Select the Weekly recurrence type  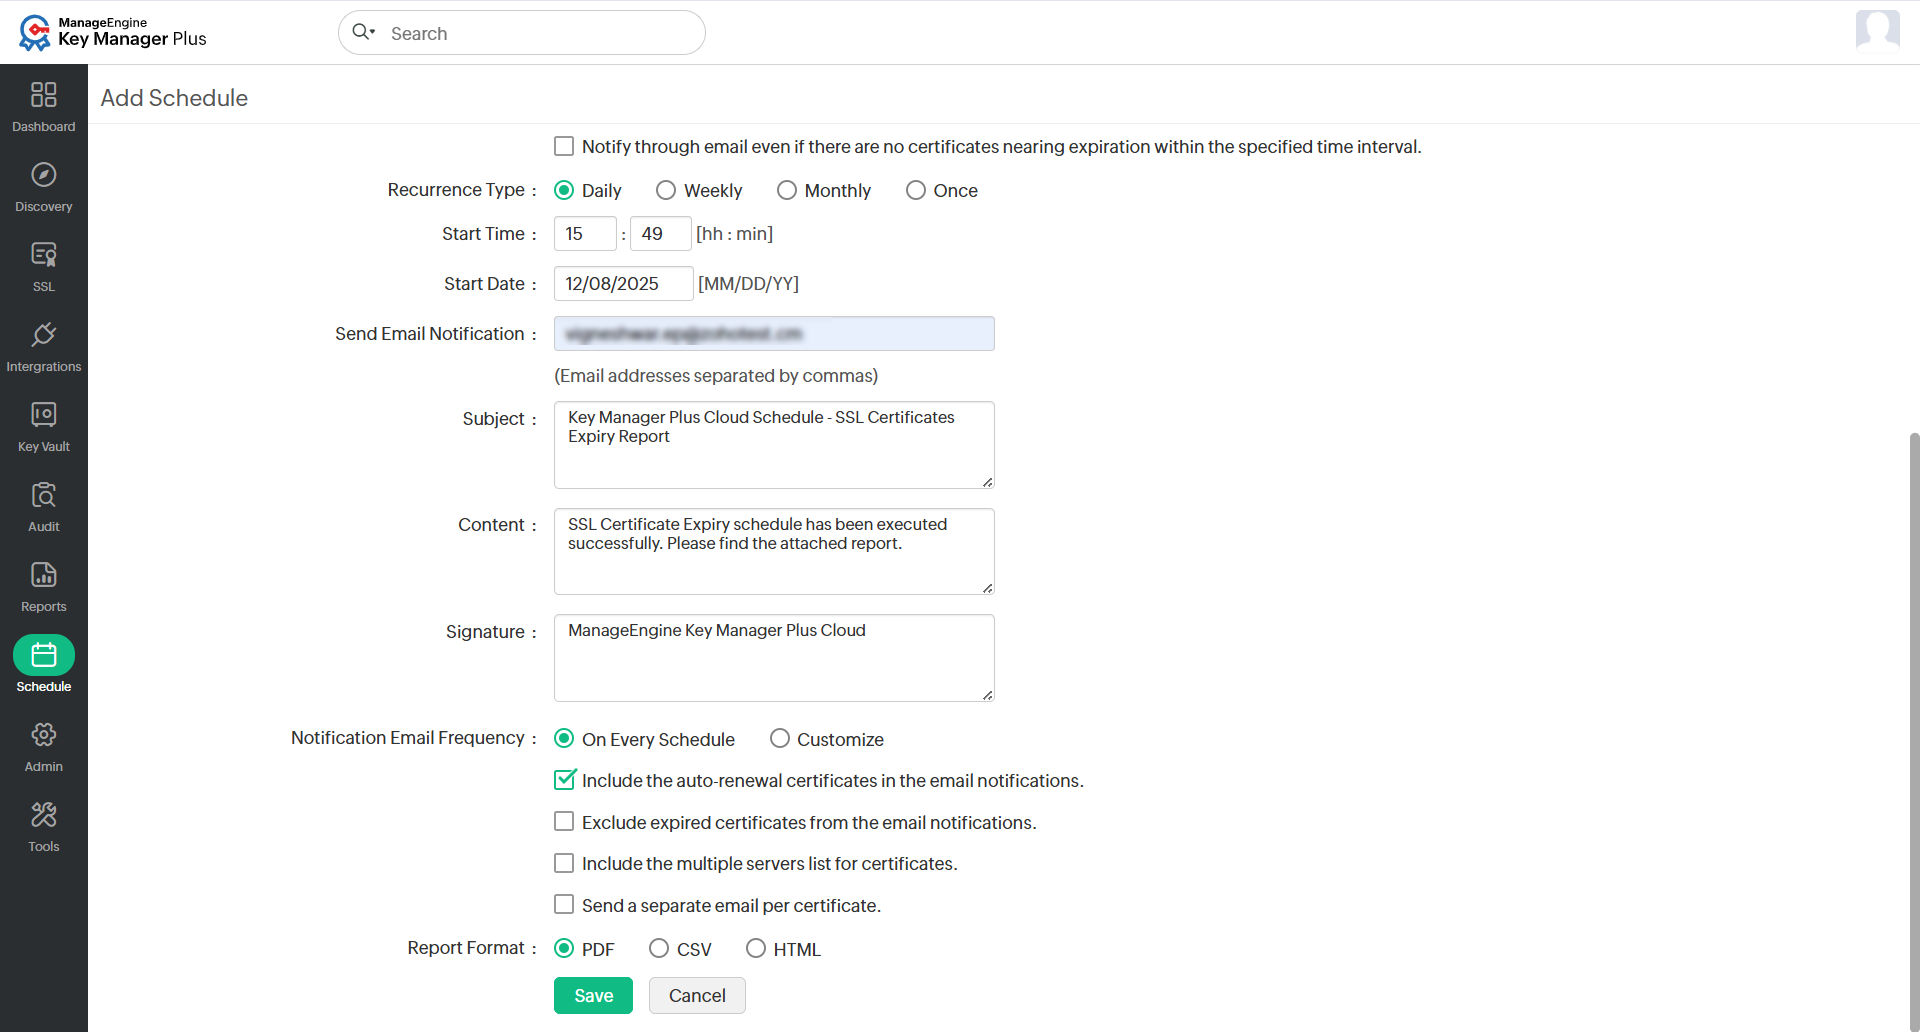pyautogui.click(x=666, y=190)
